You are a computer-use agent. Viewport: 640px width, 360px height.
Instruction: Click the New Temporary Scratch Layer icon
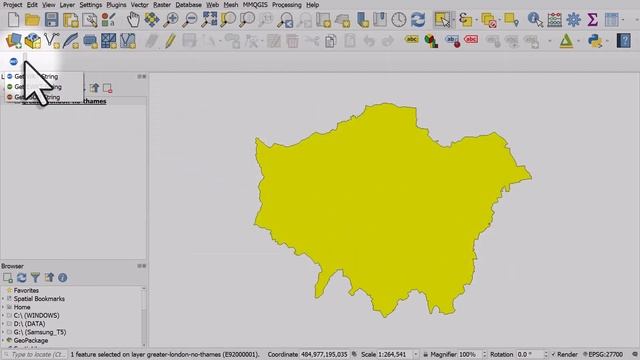click(x=90, y=41)
